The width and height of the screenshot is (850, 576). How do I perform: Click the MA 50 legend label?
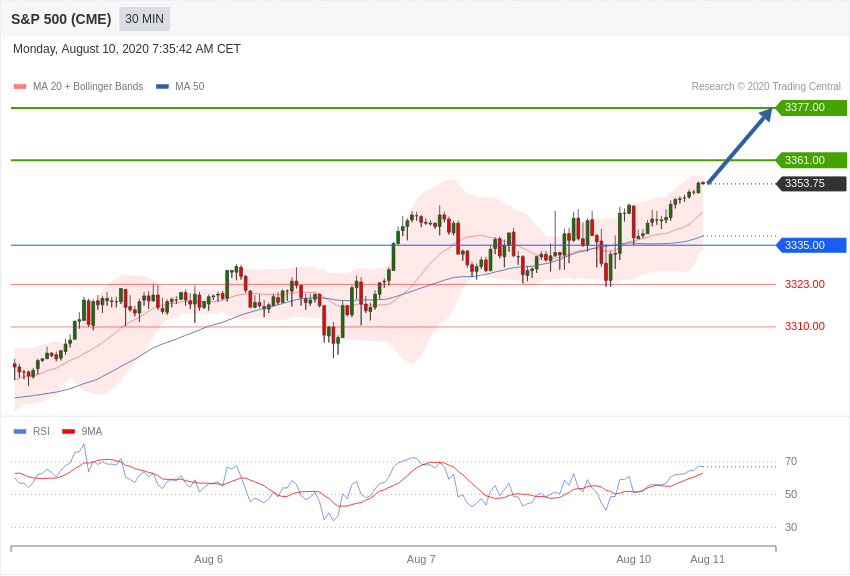coord(189,86)
